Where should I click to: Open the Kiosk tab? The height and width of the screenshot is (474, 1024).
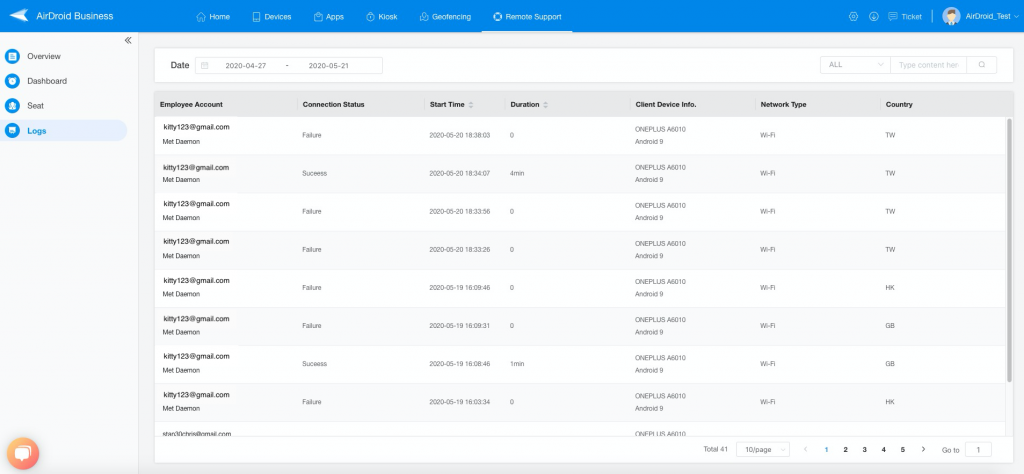pyautogui.click(x=381, y=16)
